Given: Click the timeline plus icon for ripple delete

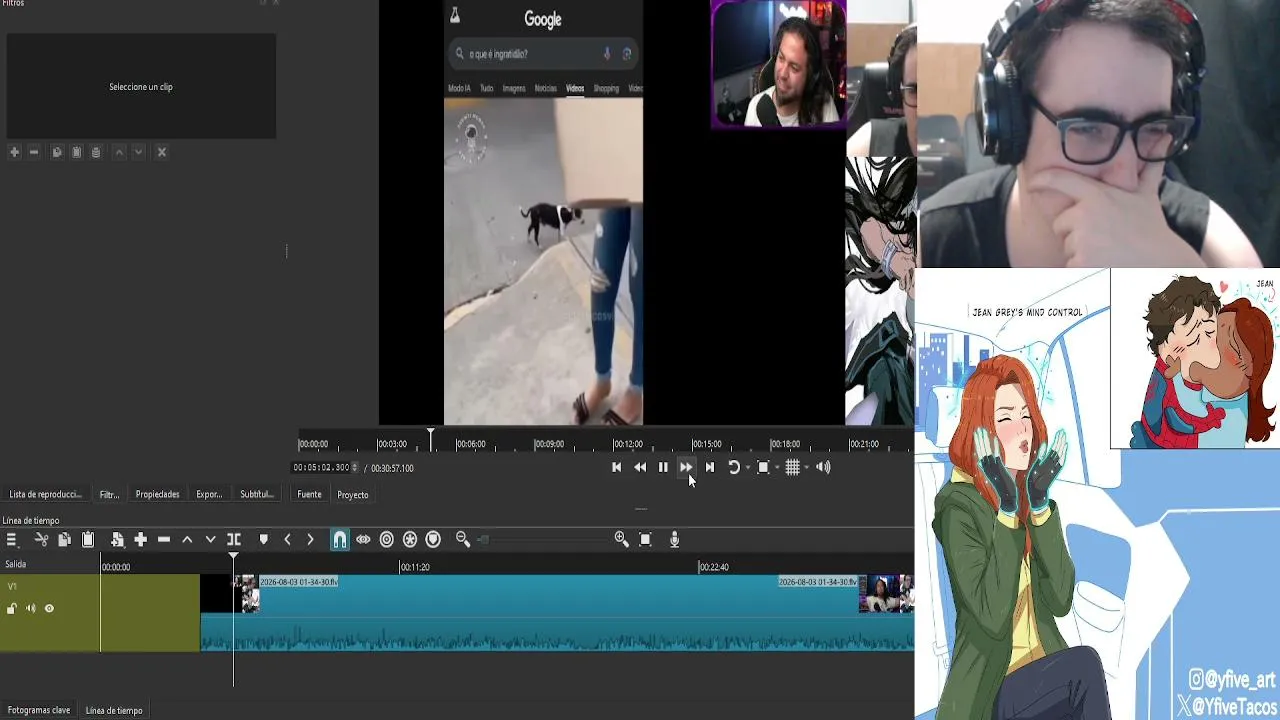Looking at the screenshot, I should [141, 539].
